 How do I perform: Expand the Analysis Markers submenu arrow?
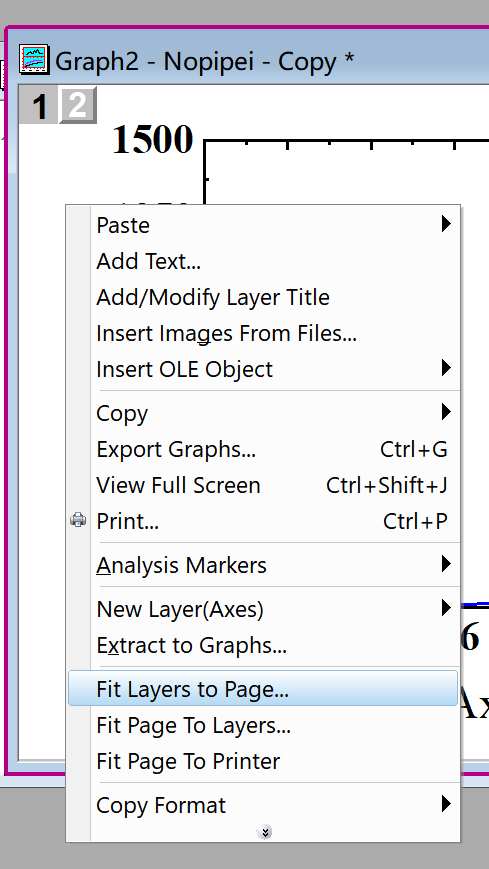tap(446, 565)
